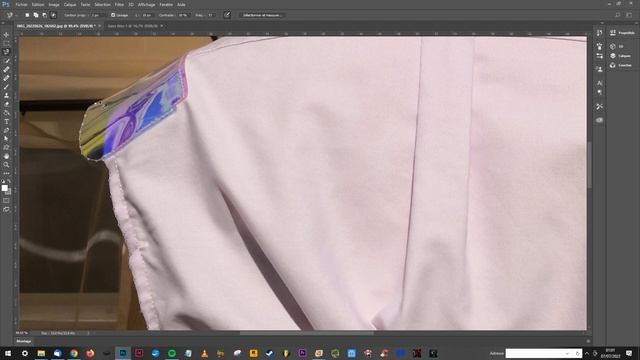The image size is (640, 360).
Task: Click the zoom percentage field in status bar
Action: 22,333
